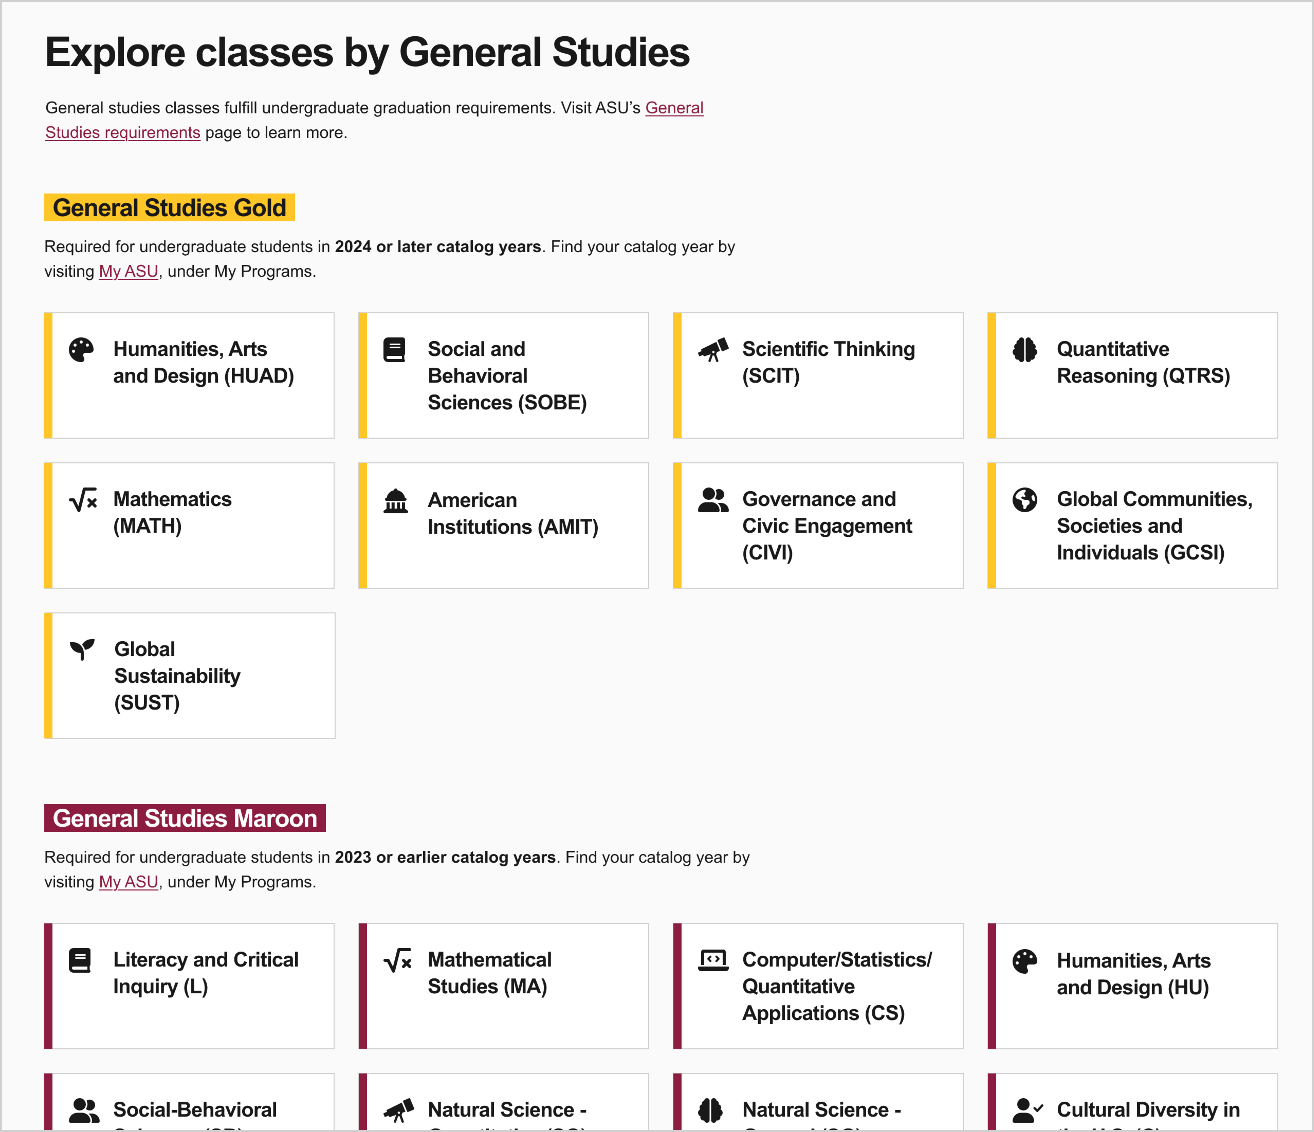Click the people icon on the CIVI card
Image resolution: width=1314 pixels, height=1132 pixels.
713,500
